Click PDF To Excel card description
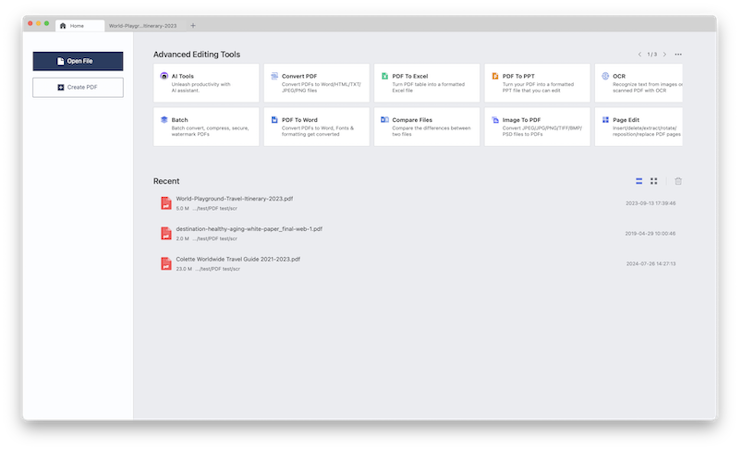Viewport: 739px width, 450px height. [428, 88]
